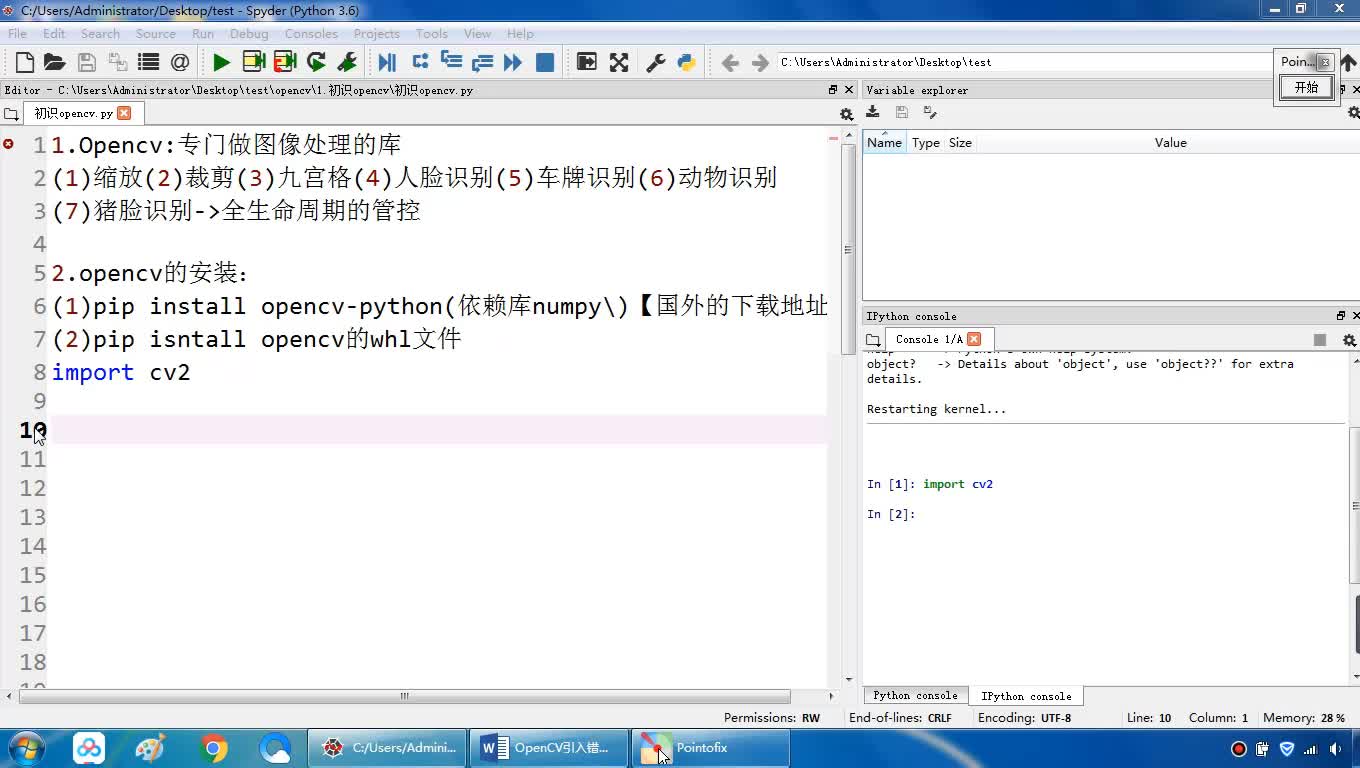Click the Import data icon in Variable explorer

click(x=873, y=113)
